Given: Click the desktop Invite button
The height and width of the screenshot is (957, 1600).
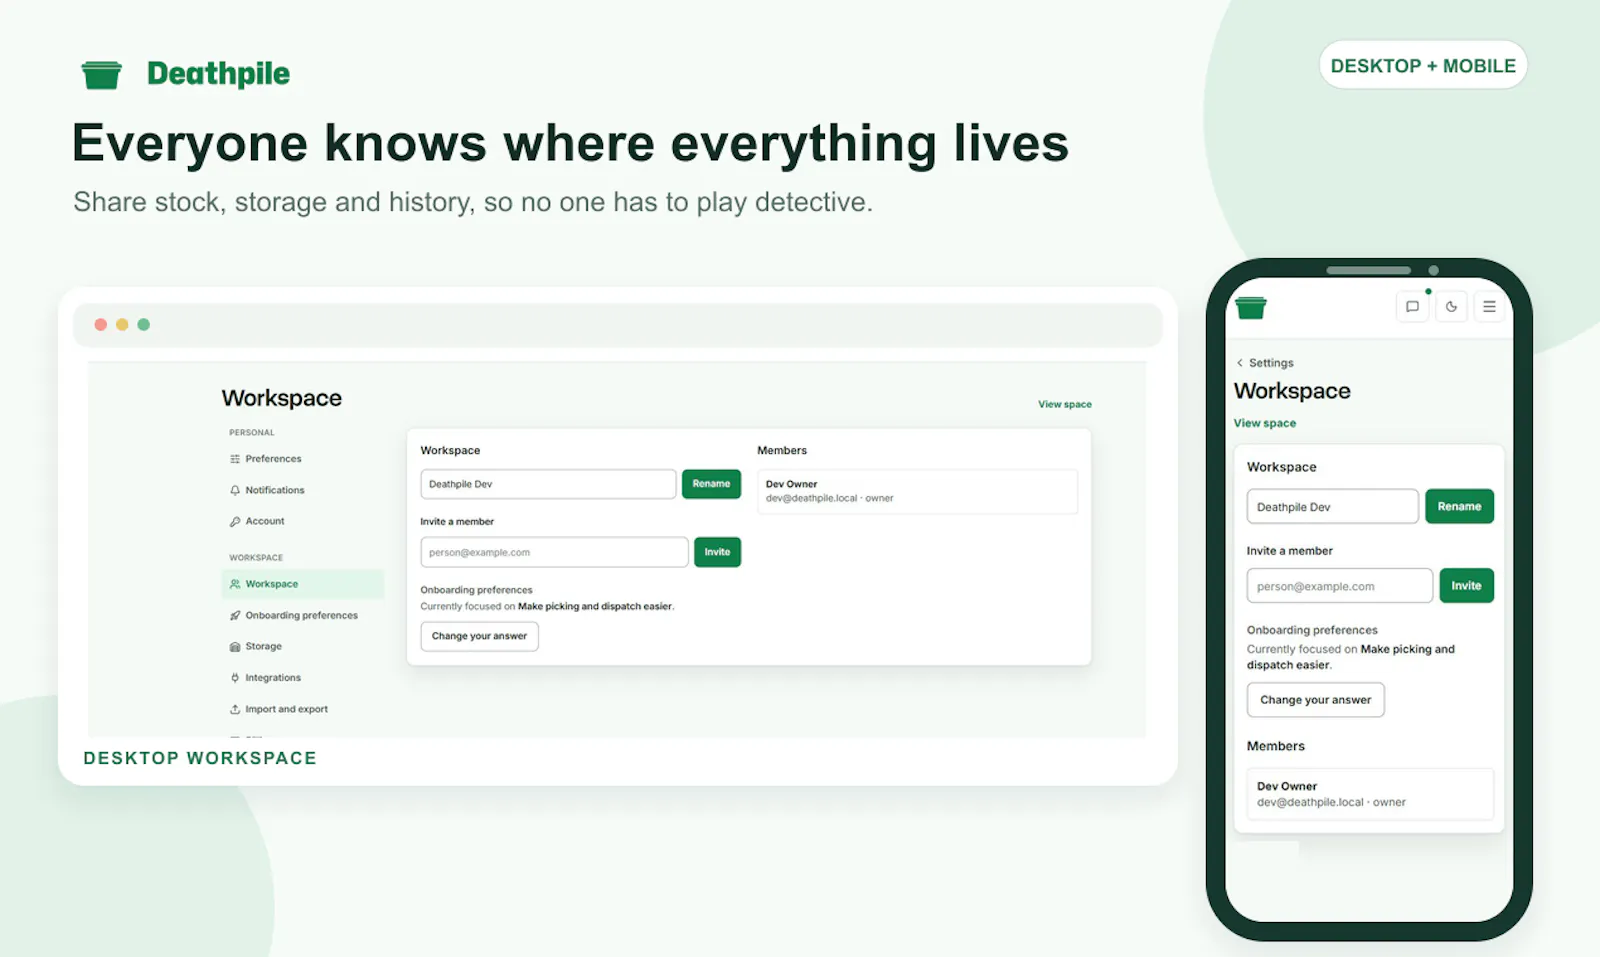Looking at the screenshot, I should [x=717, y=552].
